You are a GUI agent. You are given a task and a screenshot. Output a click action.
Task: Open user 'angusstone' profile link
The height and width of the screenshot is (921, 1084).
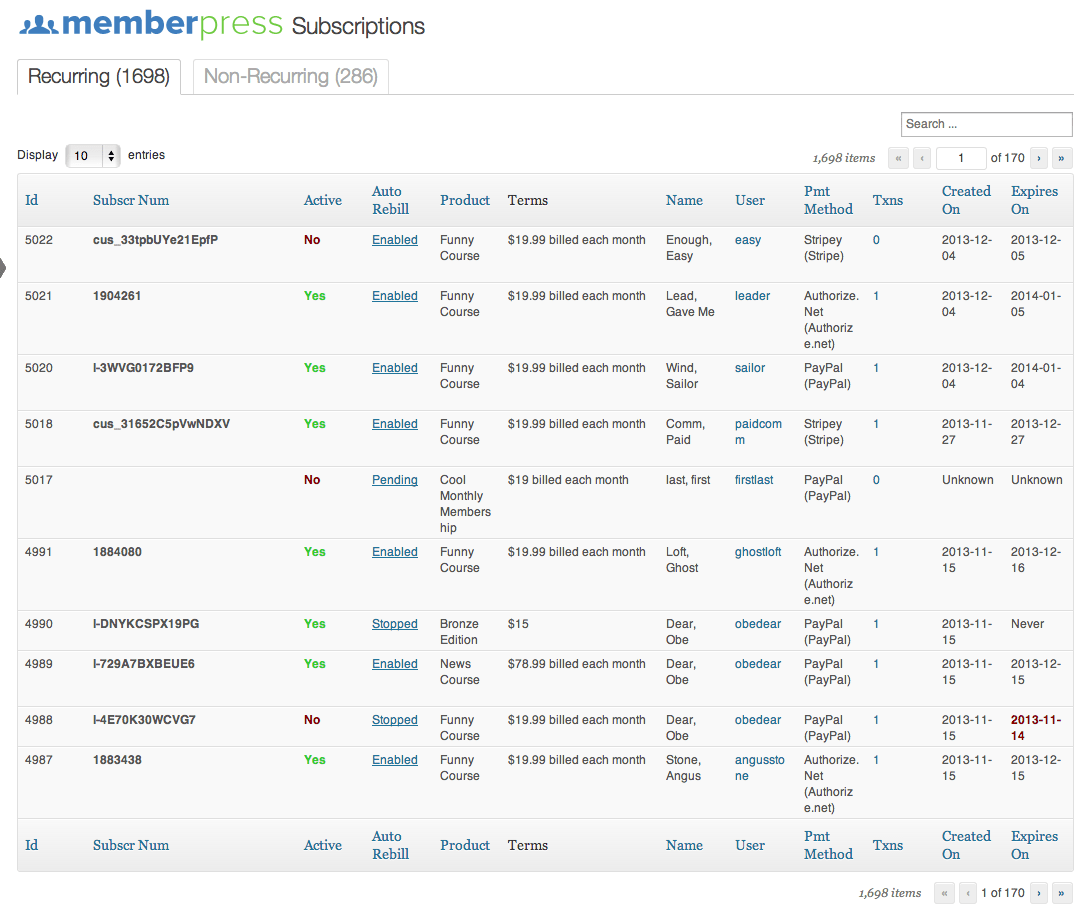click(760, 768)
